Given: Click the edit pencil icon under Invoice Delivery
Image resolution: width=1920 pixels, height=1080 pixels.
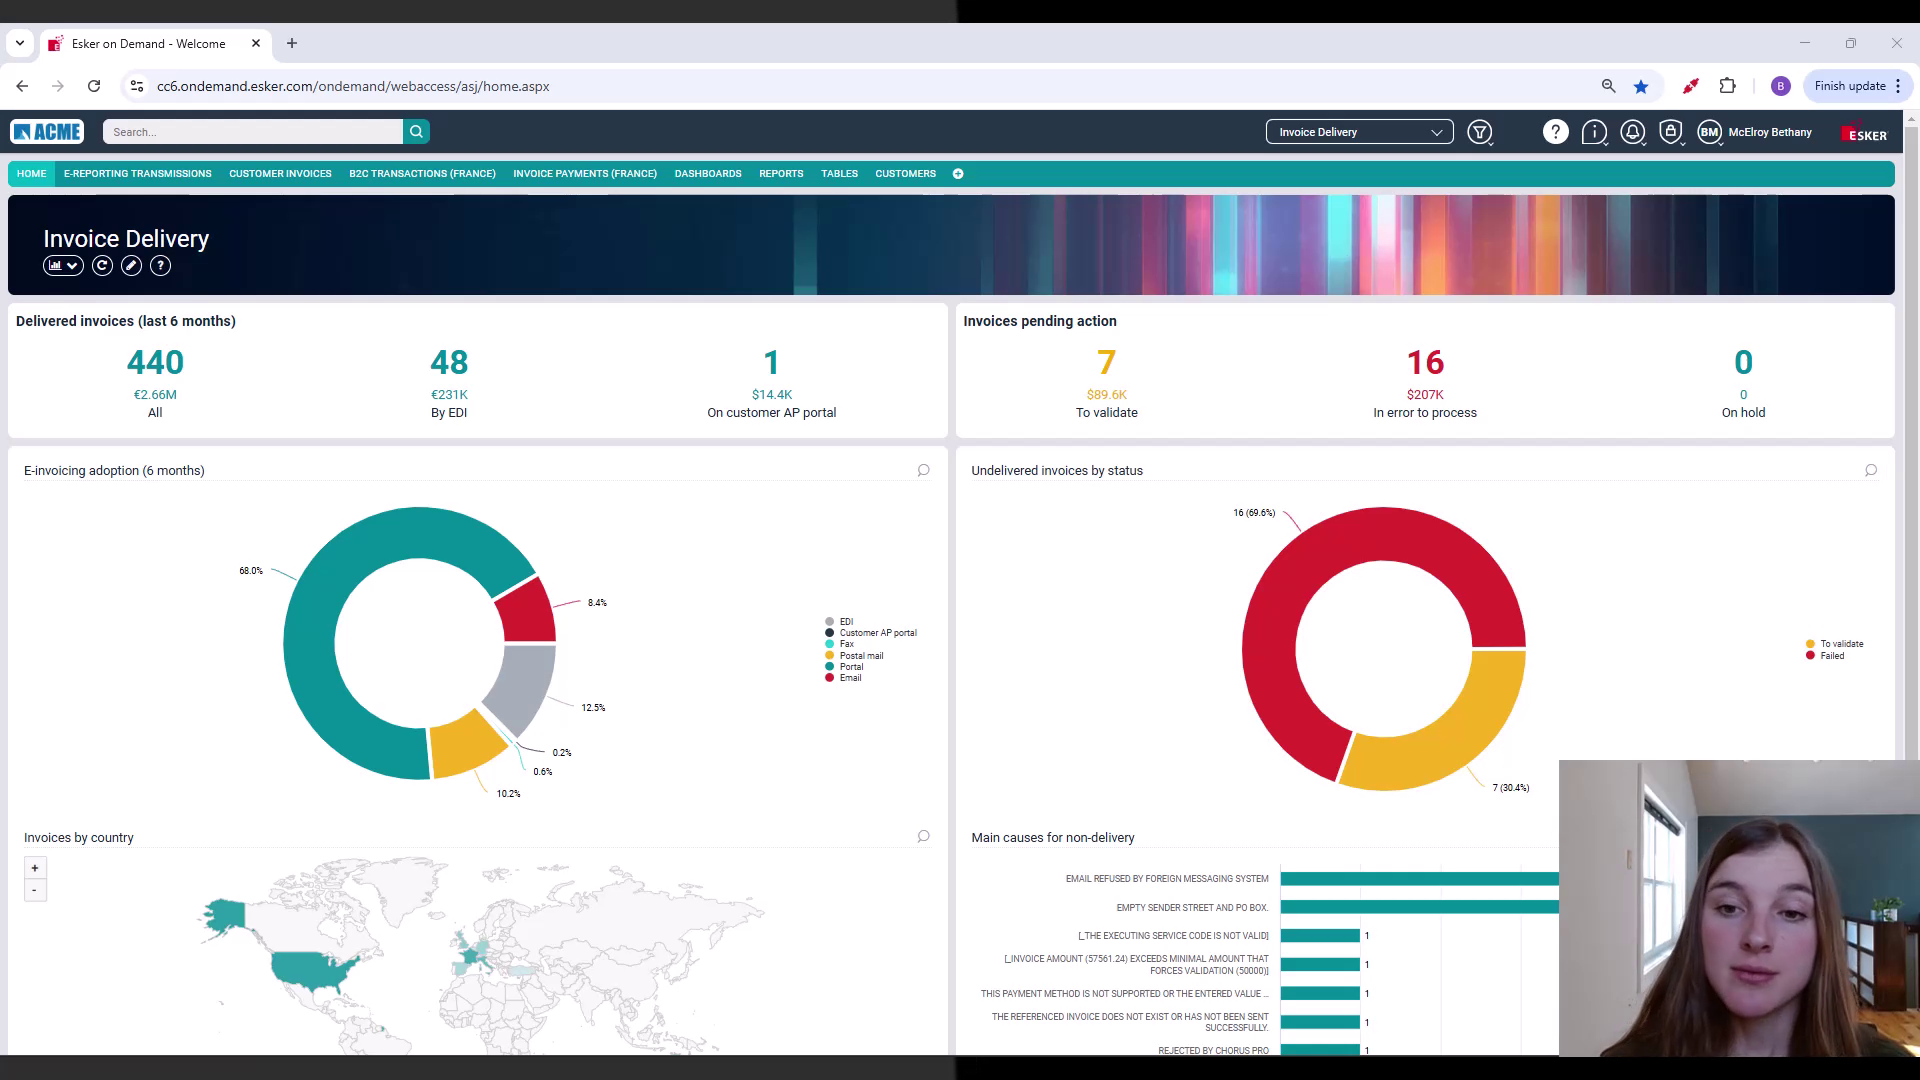Looking at the screenshot, I should pyautogui.click(x=131, y=266).
